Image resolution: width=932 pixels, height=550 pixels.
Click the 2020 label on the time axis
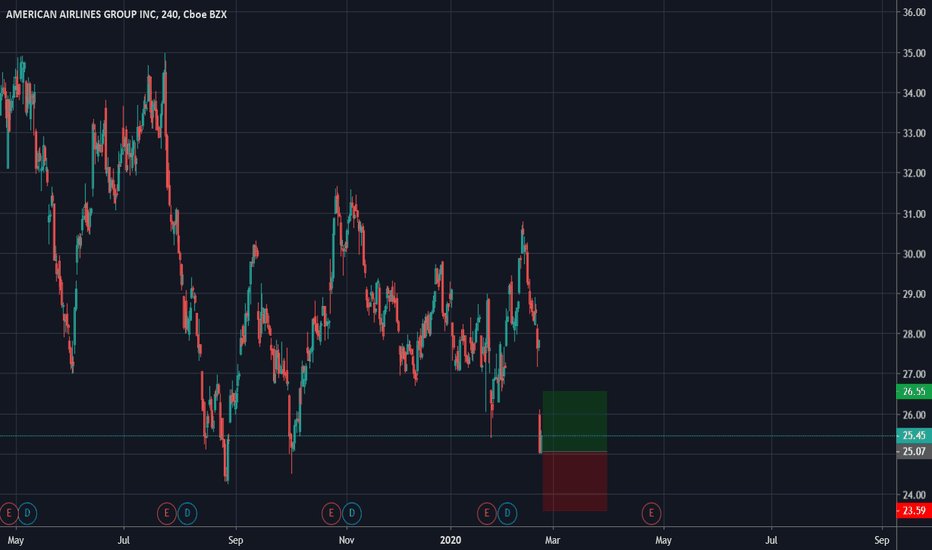coord(451,540)
